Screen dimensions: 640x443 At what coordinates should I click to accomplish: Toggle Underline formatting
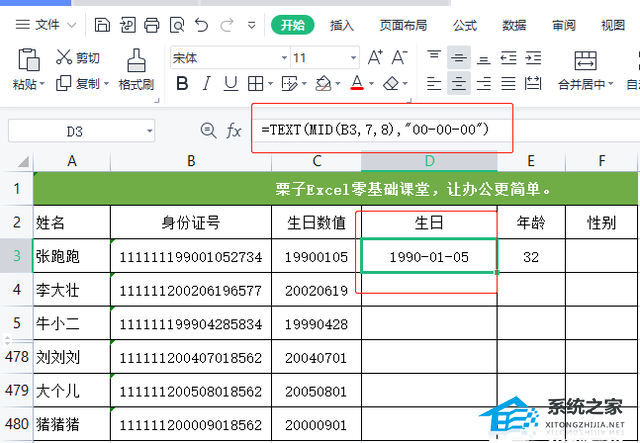(x=234, y=84)
